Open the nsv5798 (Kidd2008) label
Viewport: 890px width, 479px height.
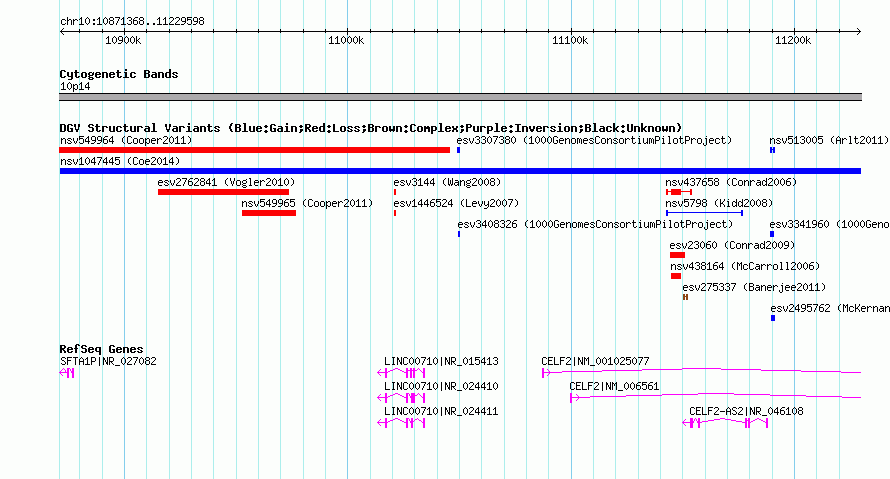pyautogui.click(x=719, y=203)
